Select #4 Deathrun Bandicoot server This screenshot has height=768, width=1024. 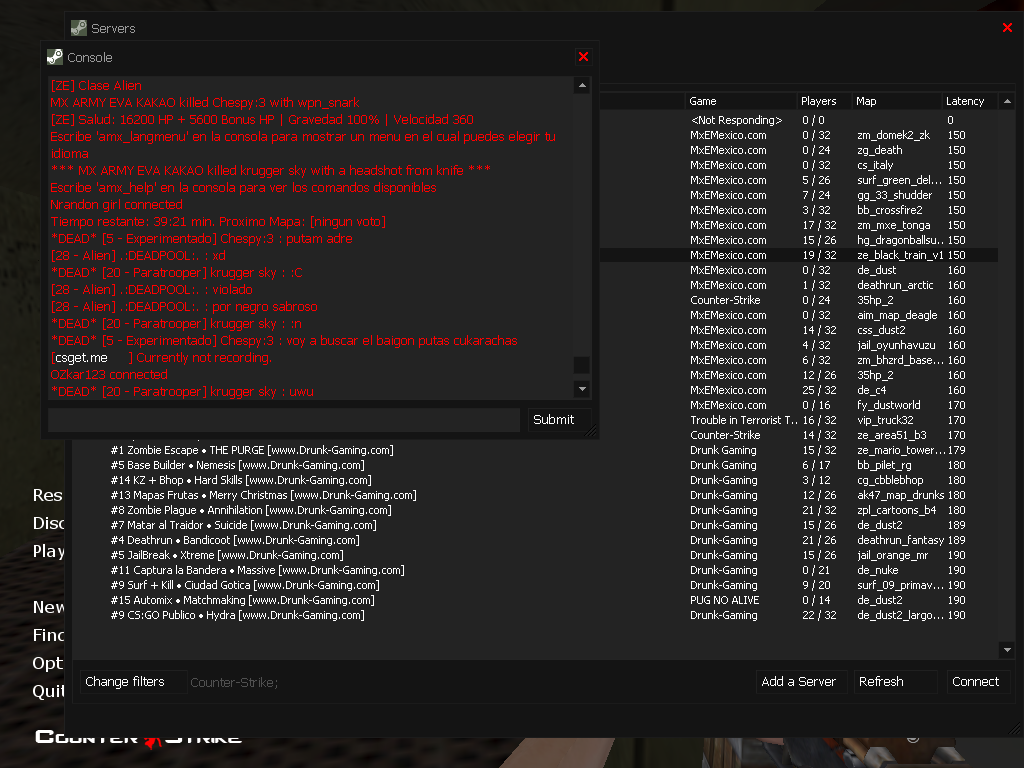[536, 541]
